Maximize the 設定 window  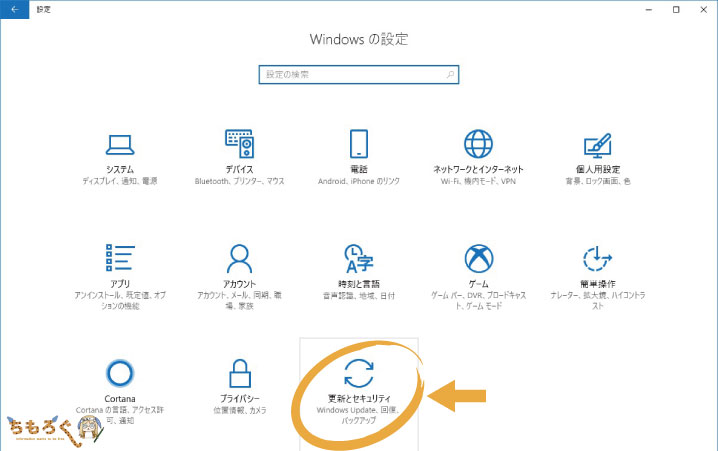pyautogui.click(x=676, y=9)
